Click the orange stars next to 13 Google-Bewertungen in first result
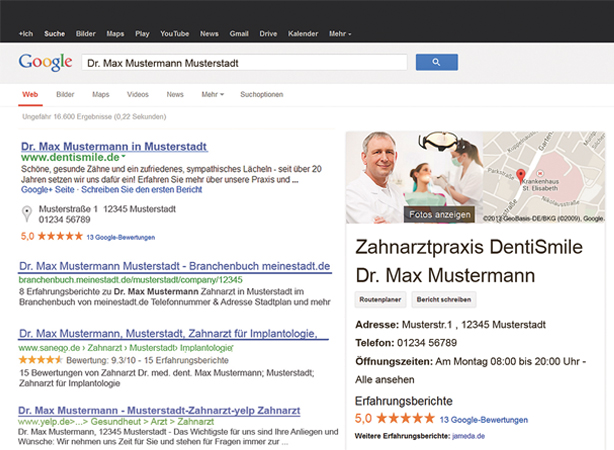 (x=60, y=236)
